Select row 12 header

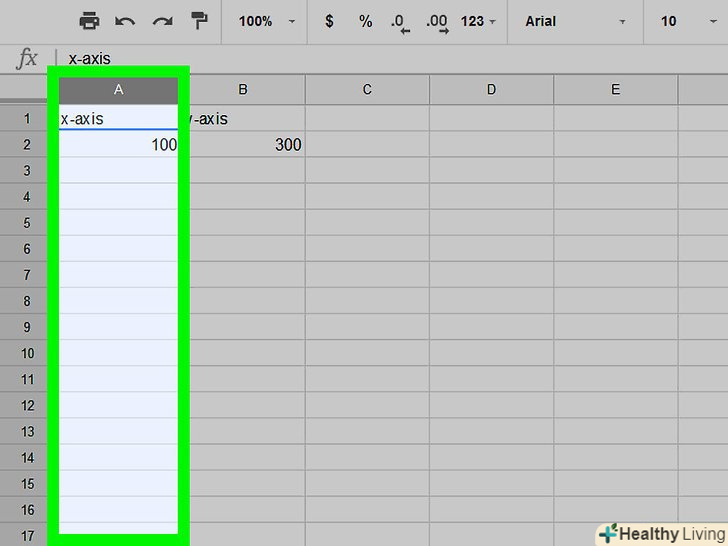pyautogui.click(x=26, y=405)
